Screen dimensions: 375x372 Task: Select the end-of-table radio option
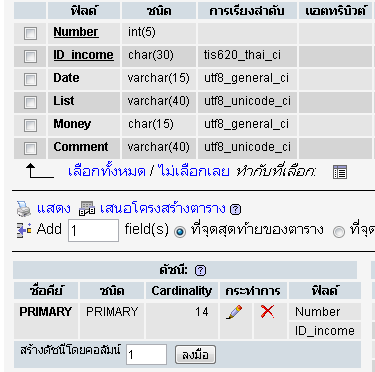pos(180,231)
